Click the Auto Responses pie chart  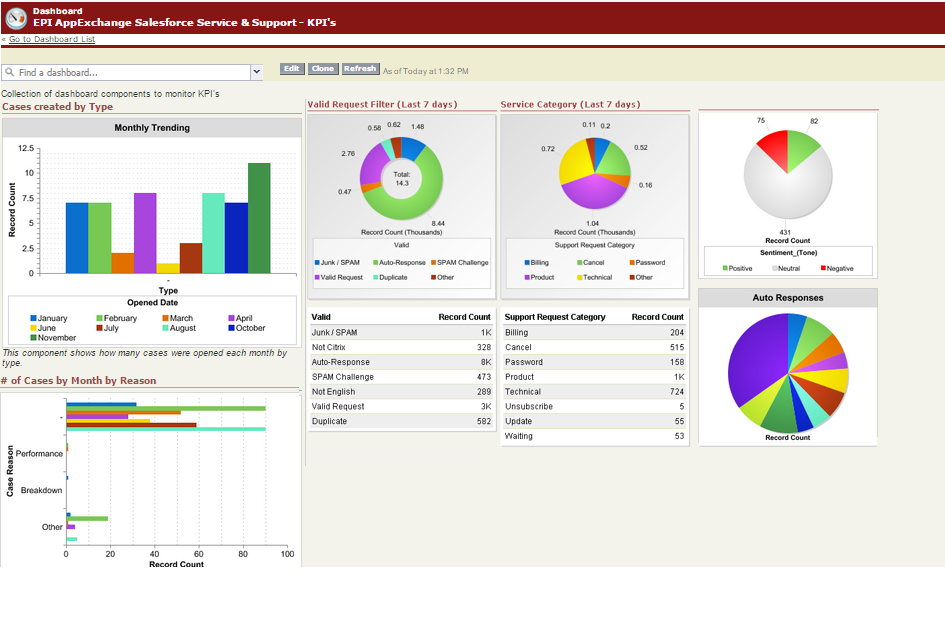pos(788,373)
